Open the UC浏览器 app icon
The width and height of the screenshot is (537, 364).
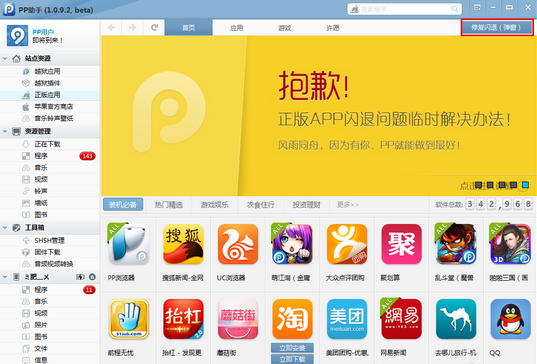238,244
